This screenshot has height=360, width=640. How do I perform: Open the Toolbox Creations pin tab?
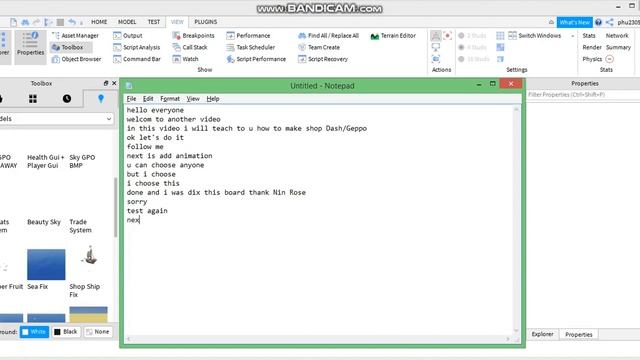pos(101,99)
